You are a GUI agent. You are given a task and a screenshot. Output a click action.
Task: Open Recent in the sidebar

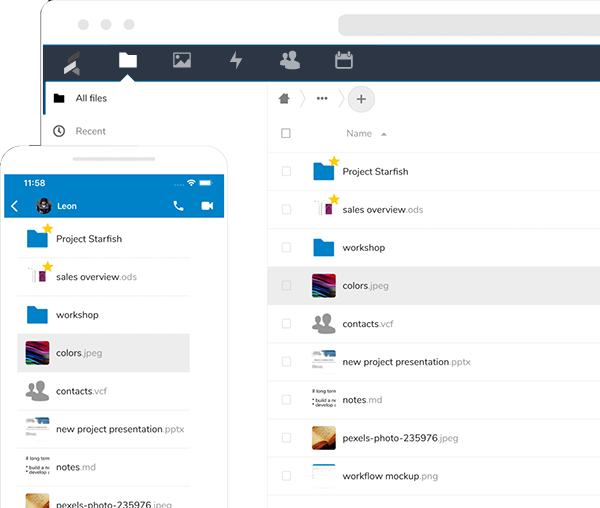pyautogui.click(x=90, y=131)
